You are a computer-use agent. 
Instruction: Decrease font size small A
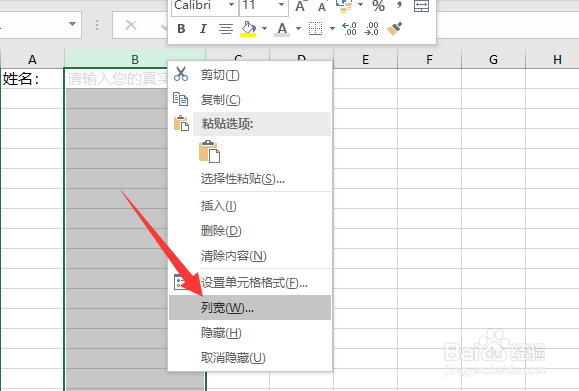click(322, 6)
